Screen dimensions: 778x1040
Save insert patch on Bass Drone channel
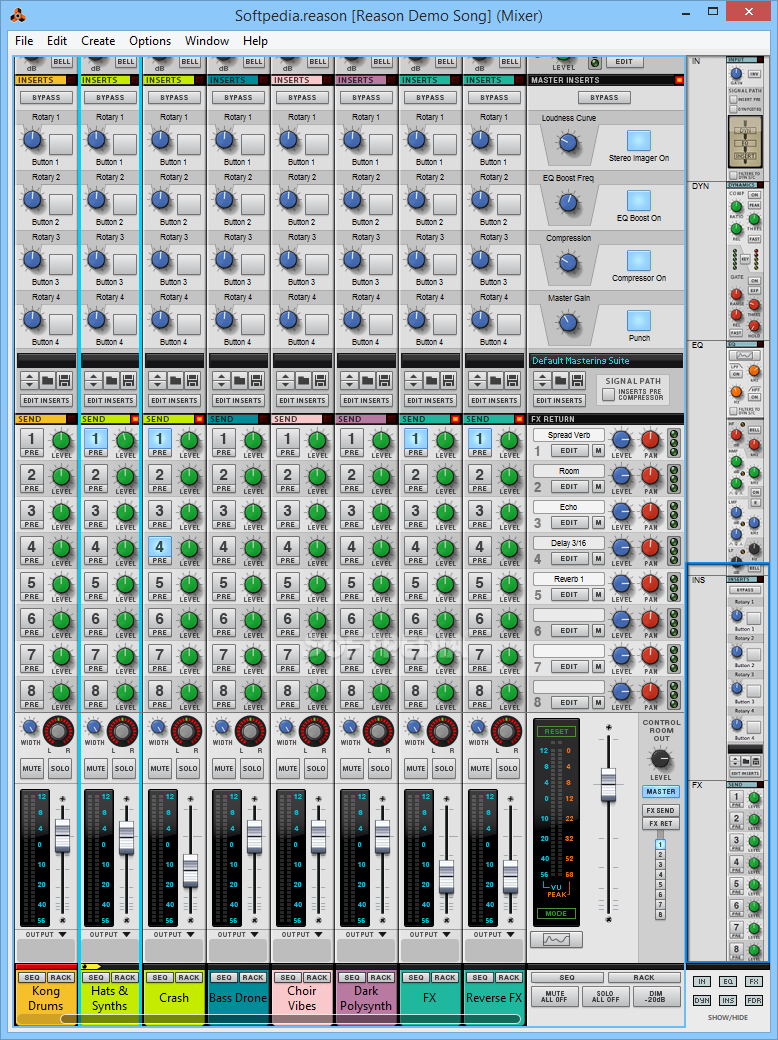(x=256, y=381)
